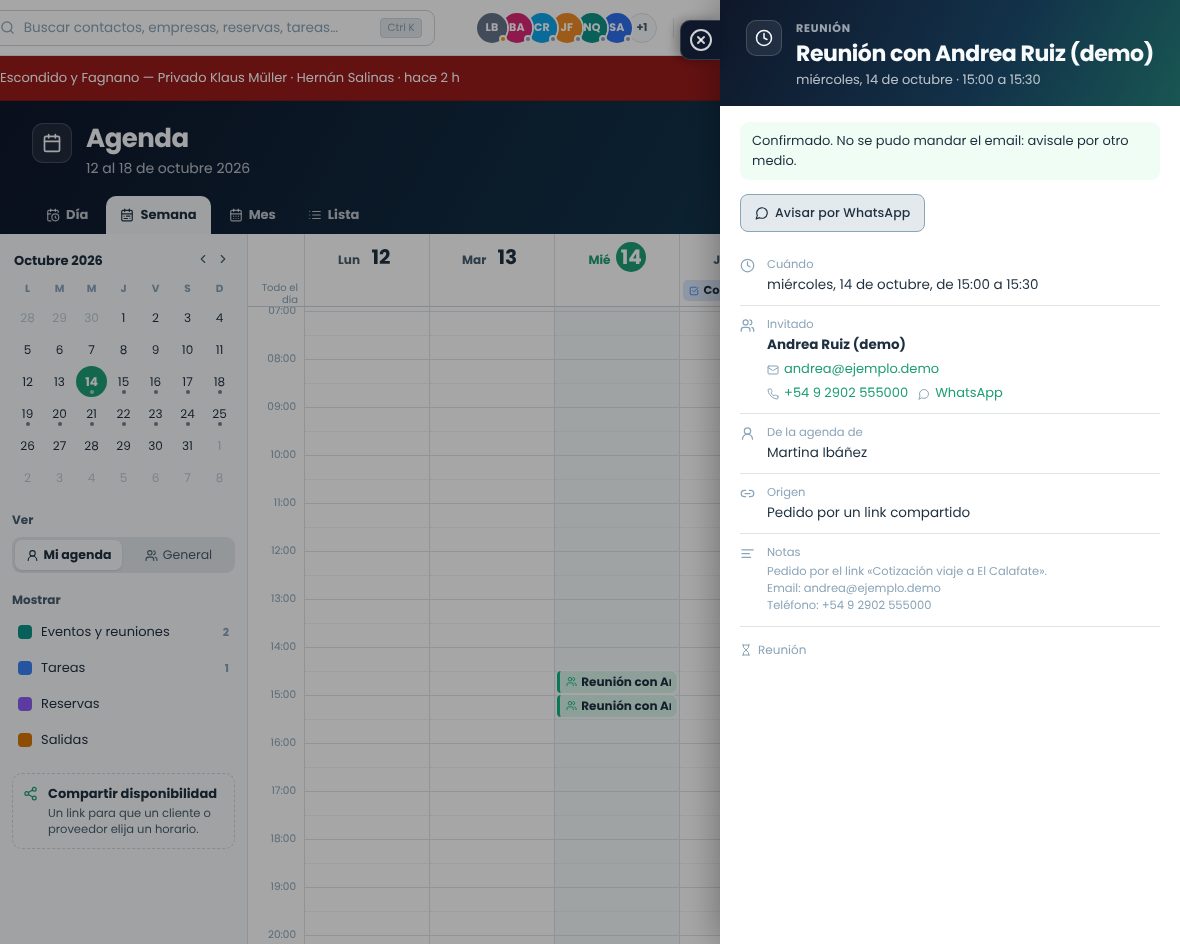Select day 15 in mini calendar
This screenshot has width=1180, height=944.
point(123,382)
